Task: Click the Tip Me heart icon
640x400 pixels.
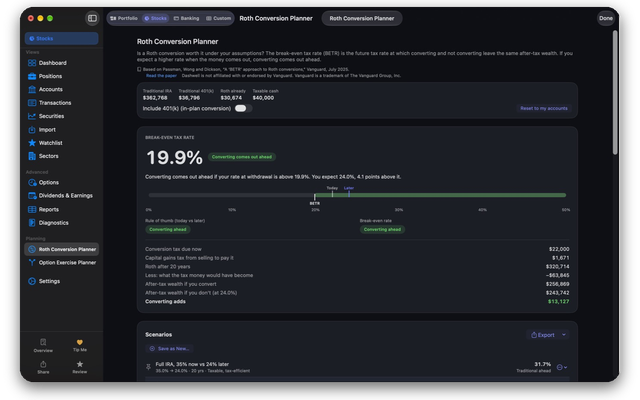Action: tap(80, 345)
